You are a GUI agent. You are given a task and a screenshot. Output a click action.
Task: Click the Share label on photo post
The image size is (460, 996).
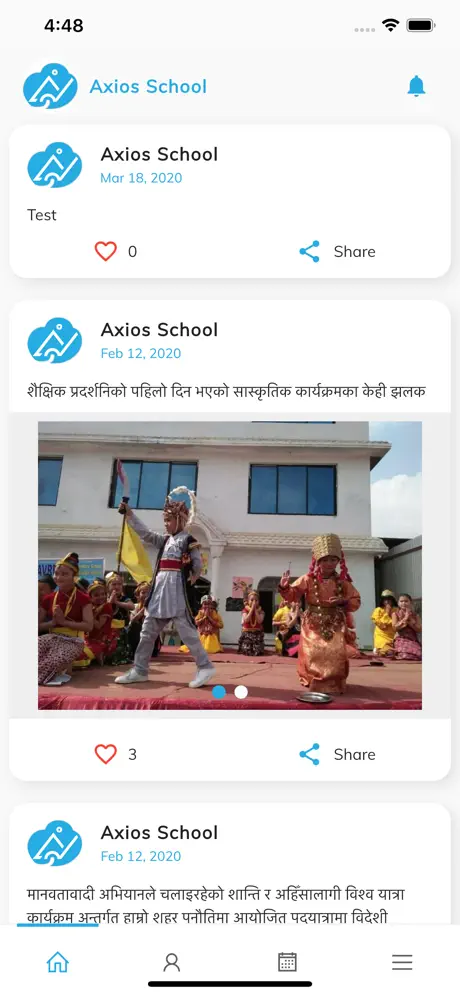pos(355,754)
